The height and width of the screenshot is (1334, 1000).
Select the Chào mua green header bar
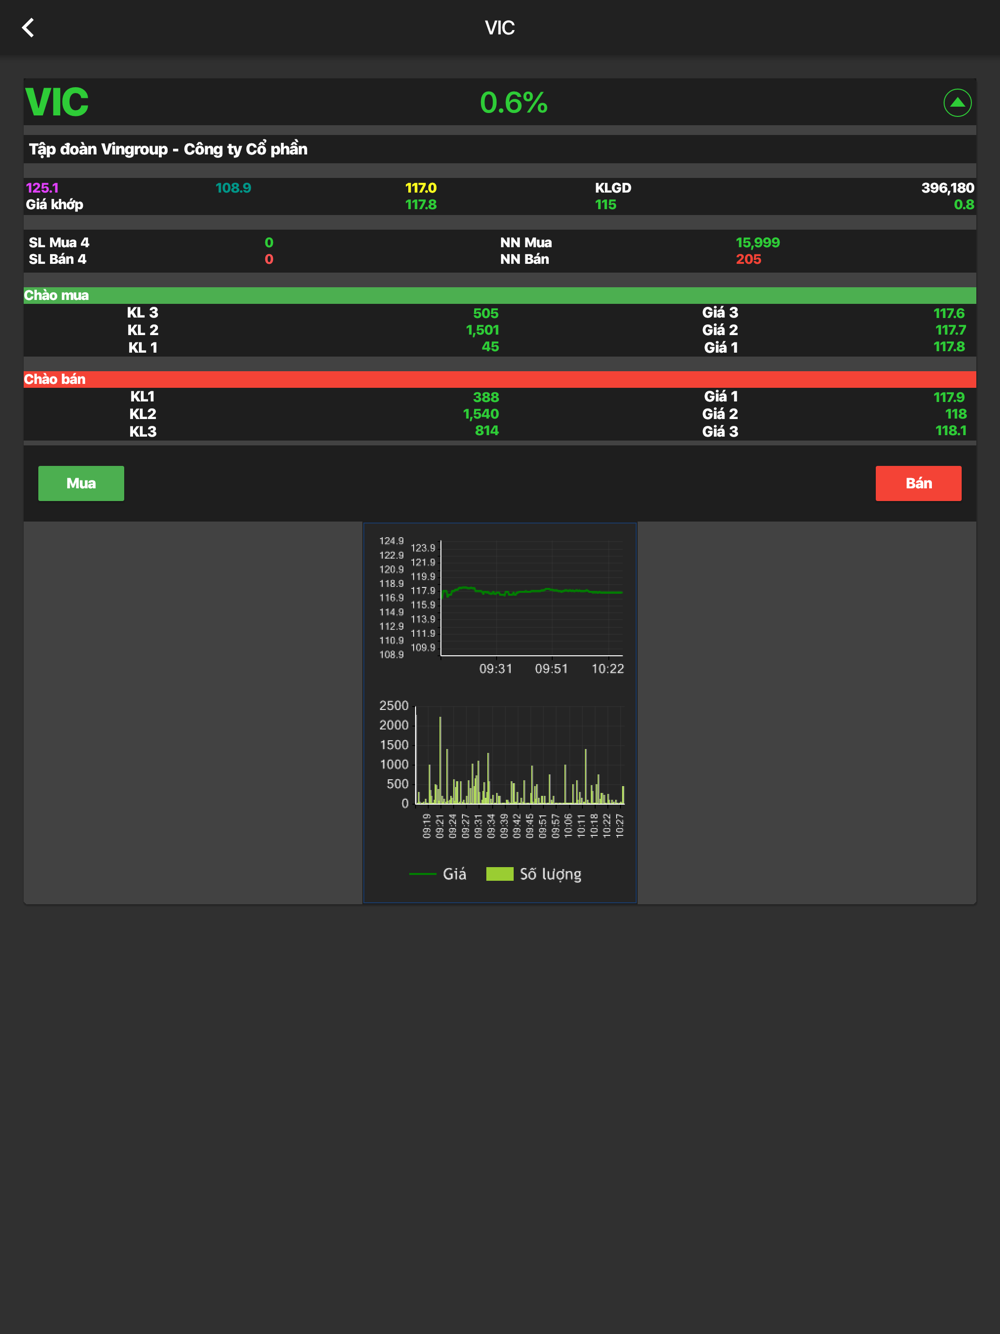[500, 296]
